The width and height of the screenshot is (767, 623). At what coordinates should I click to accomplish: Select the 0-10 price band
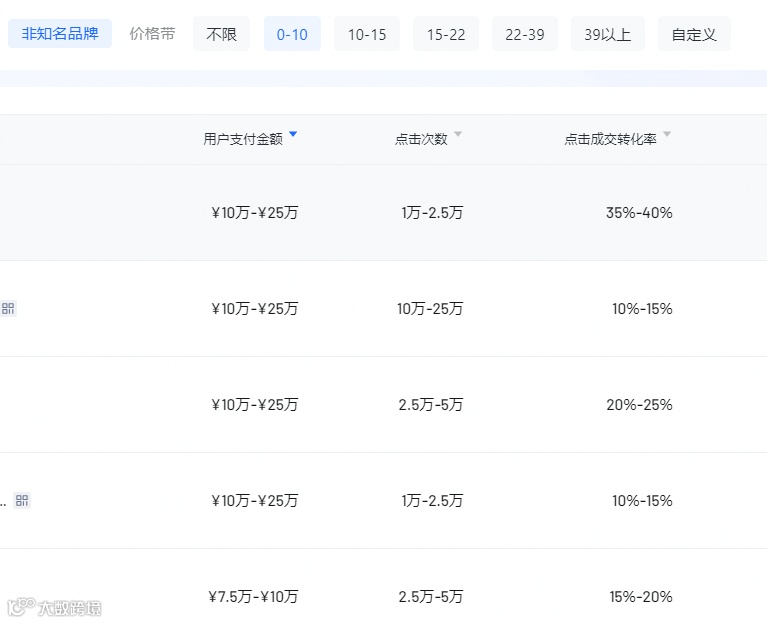292,34
